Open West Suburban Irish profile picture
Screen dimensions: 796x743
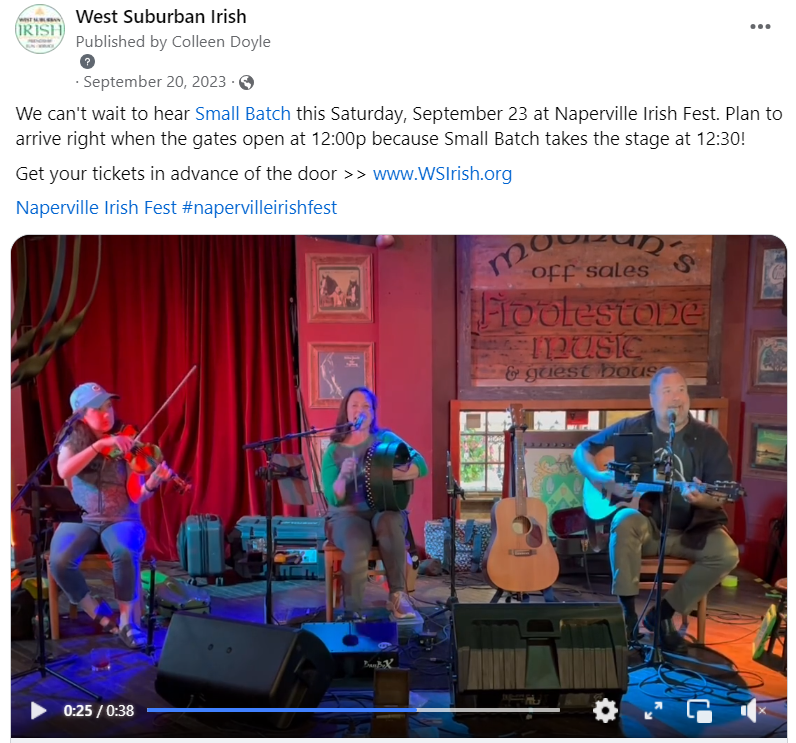[x=40, y=29]
